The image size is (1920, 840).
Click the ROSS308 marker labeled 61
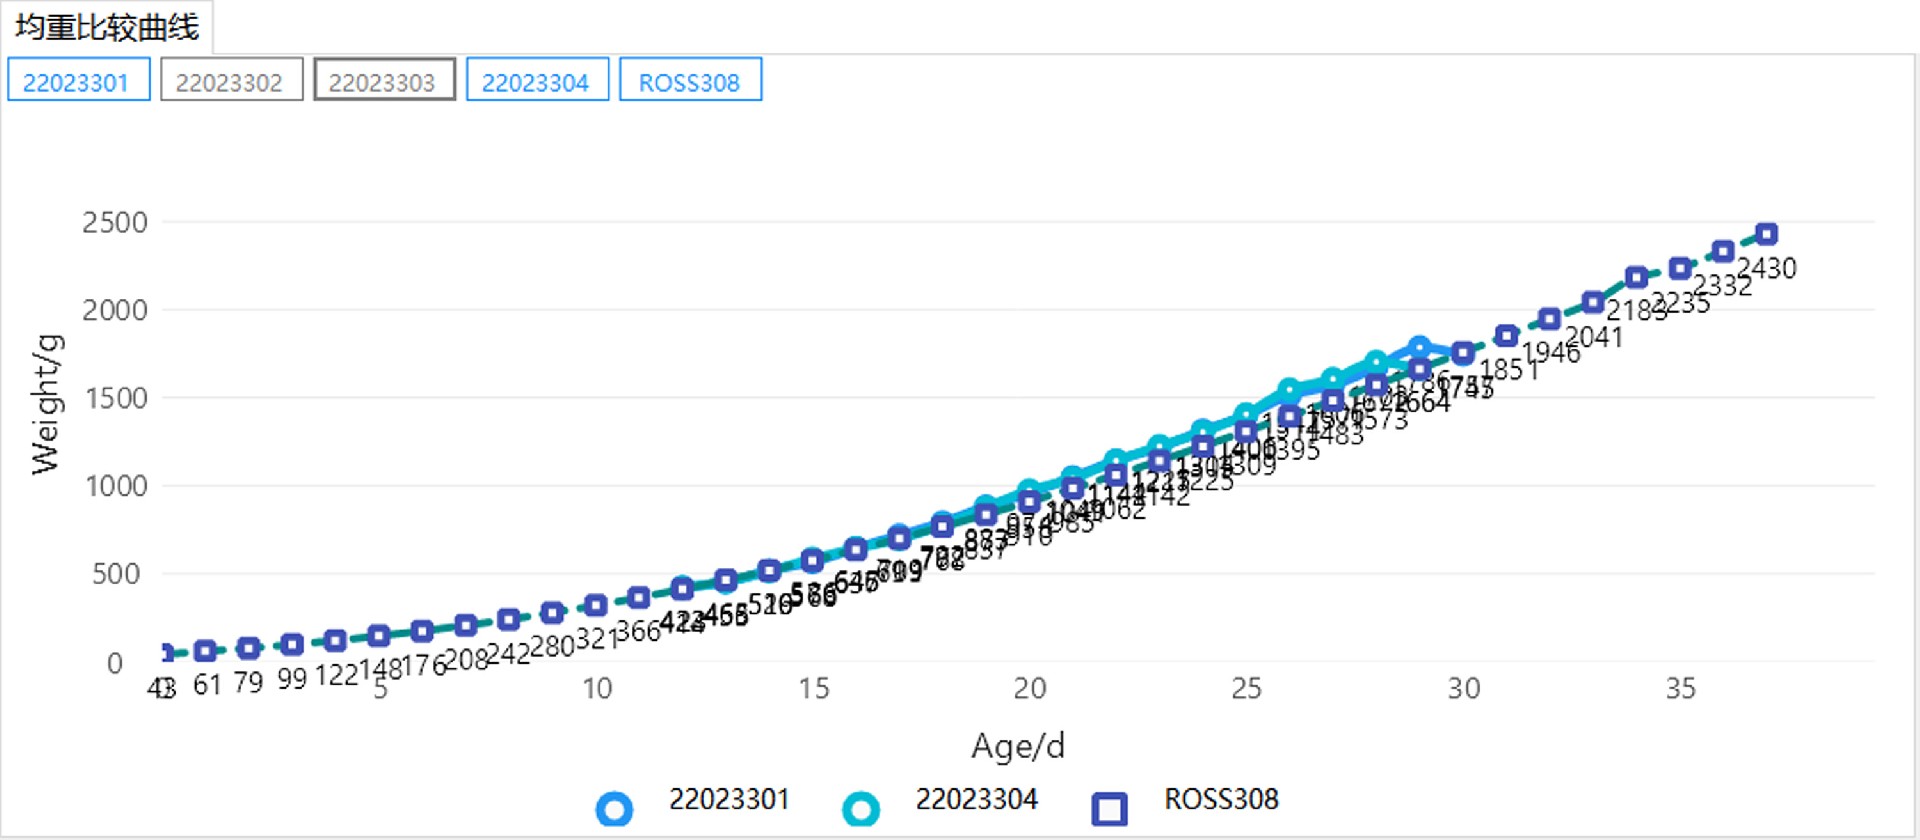tap(205, 651)
